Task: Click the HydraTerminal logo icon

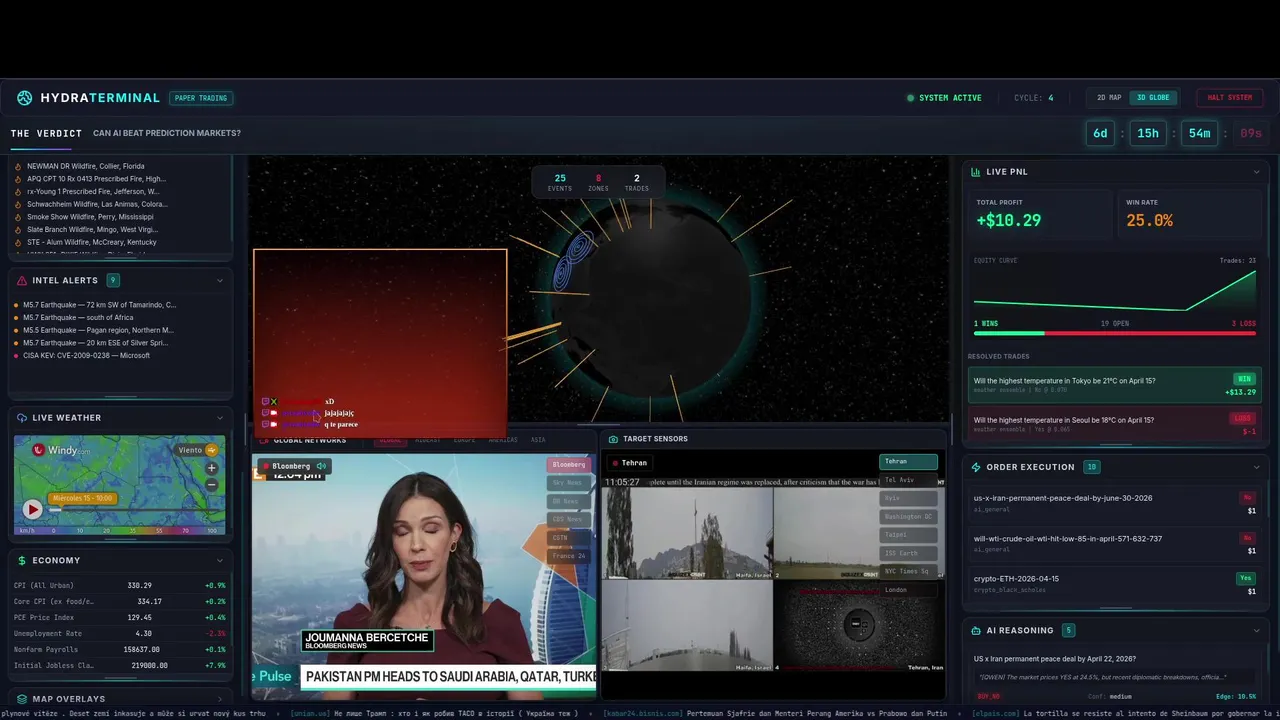Action: tap(25, 98)
